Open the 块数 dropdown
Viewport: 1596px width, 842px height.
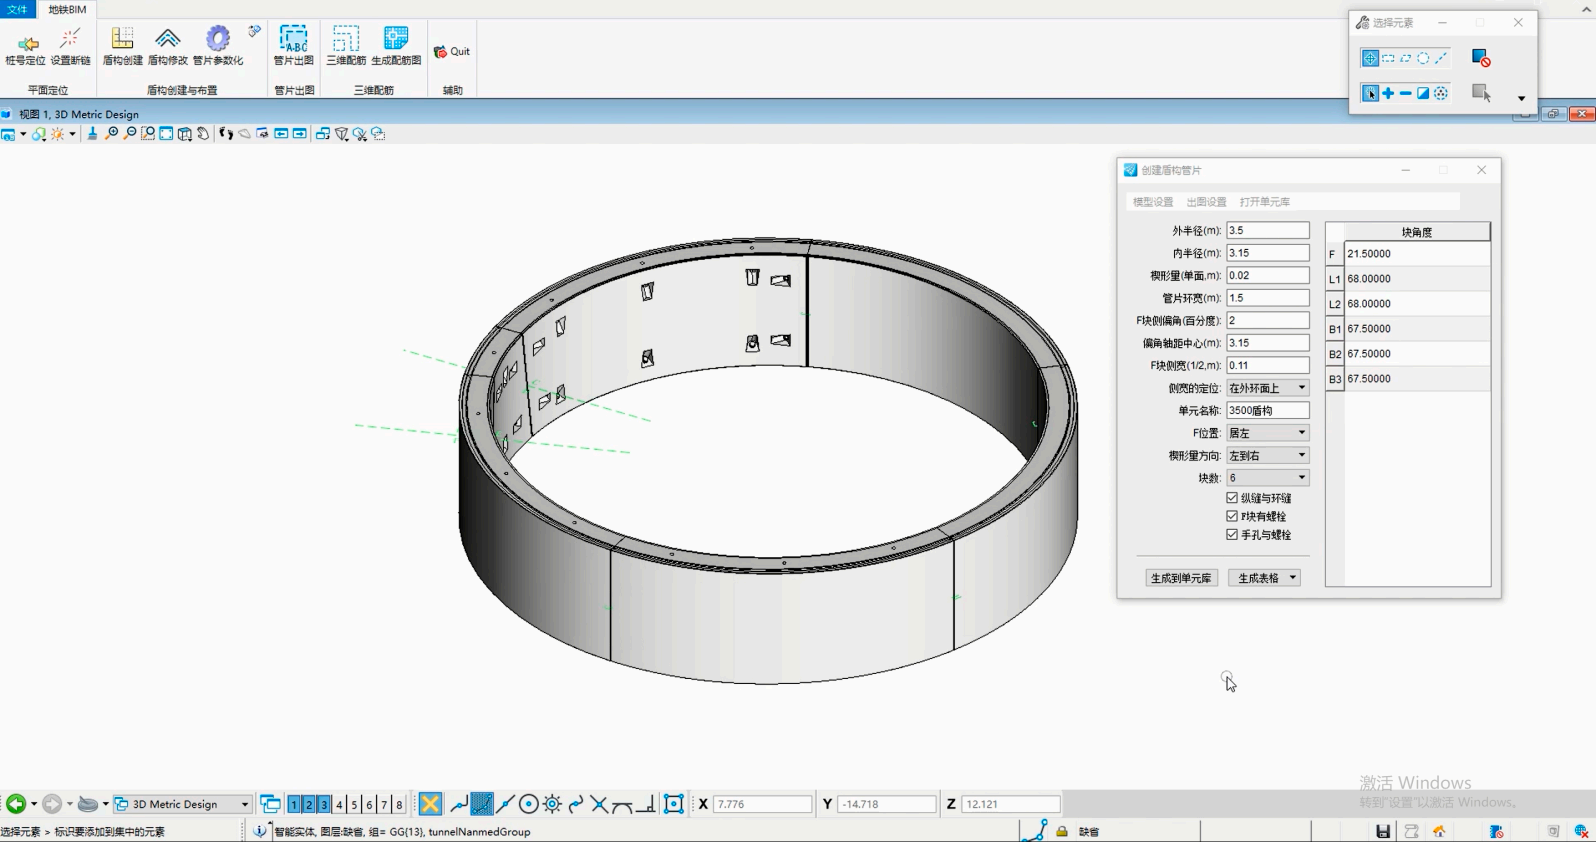(x=1301, y=478)
